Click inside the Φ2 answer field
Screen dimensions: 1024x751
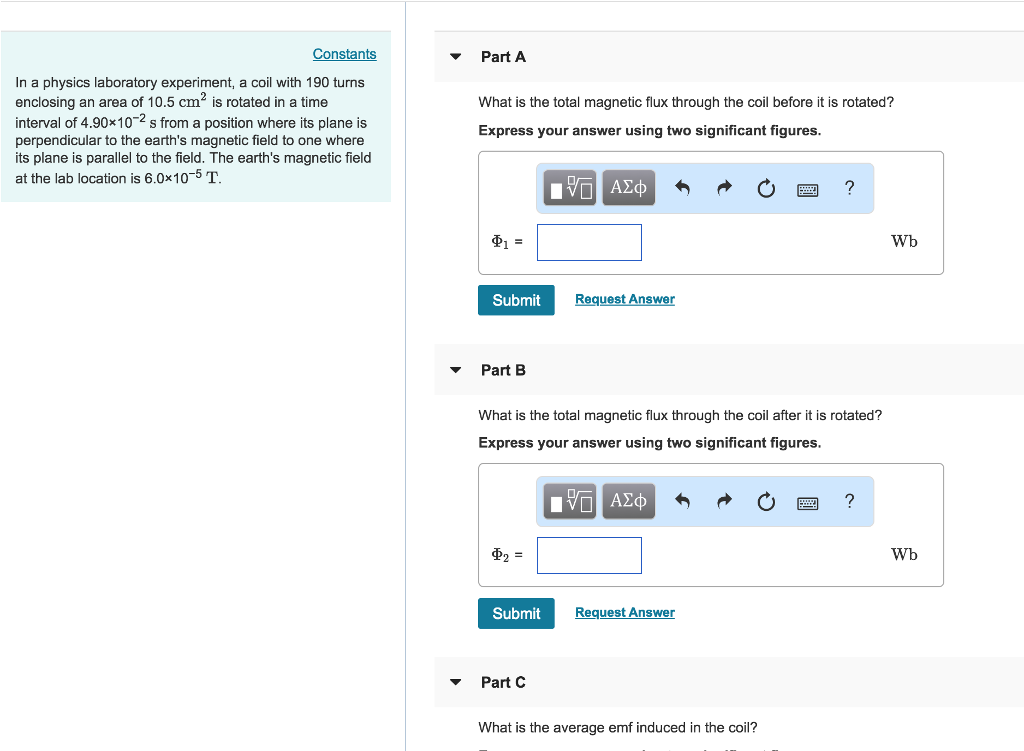[x=589, y=555]
